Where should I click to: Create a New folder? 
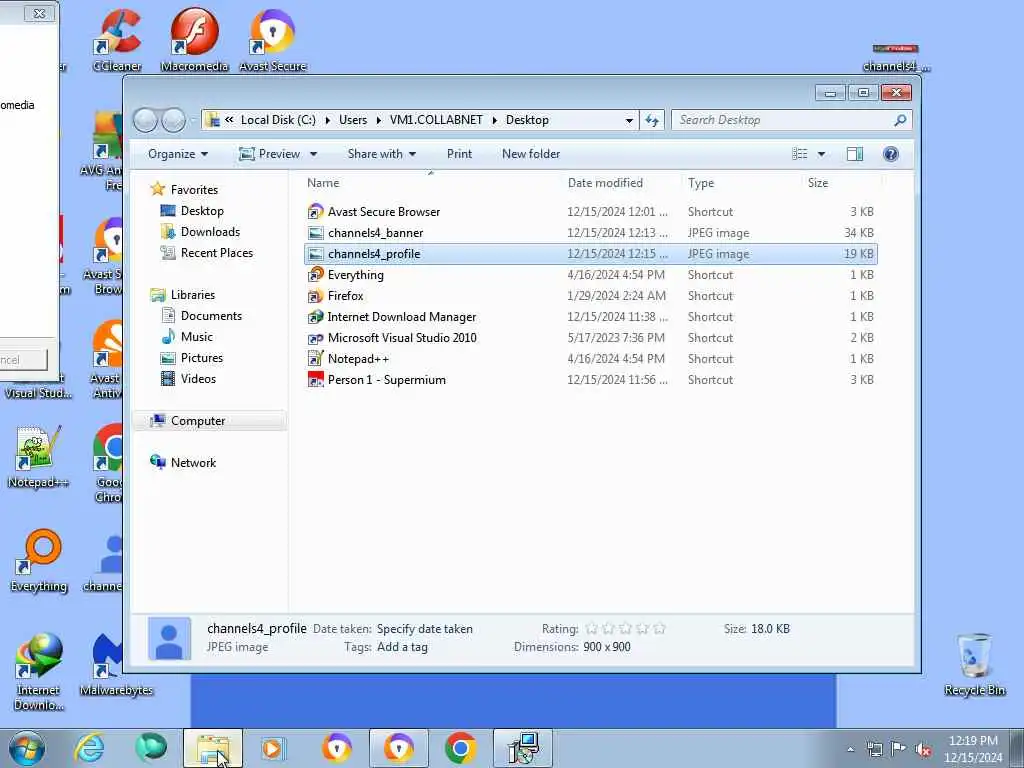(x=531, y=154)
